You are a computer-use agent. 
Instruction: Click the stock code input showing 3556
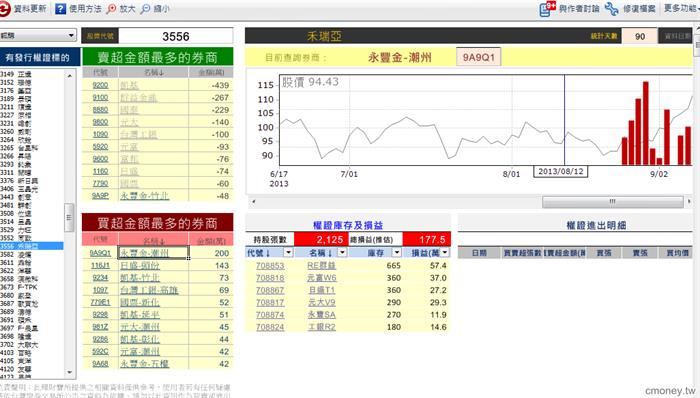pos(175,36)
